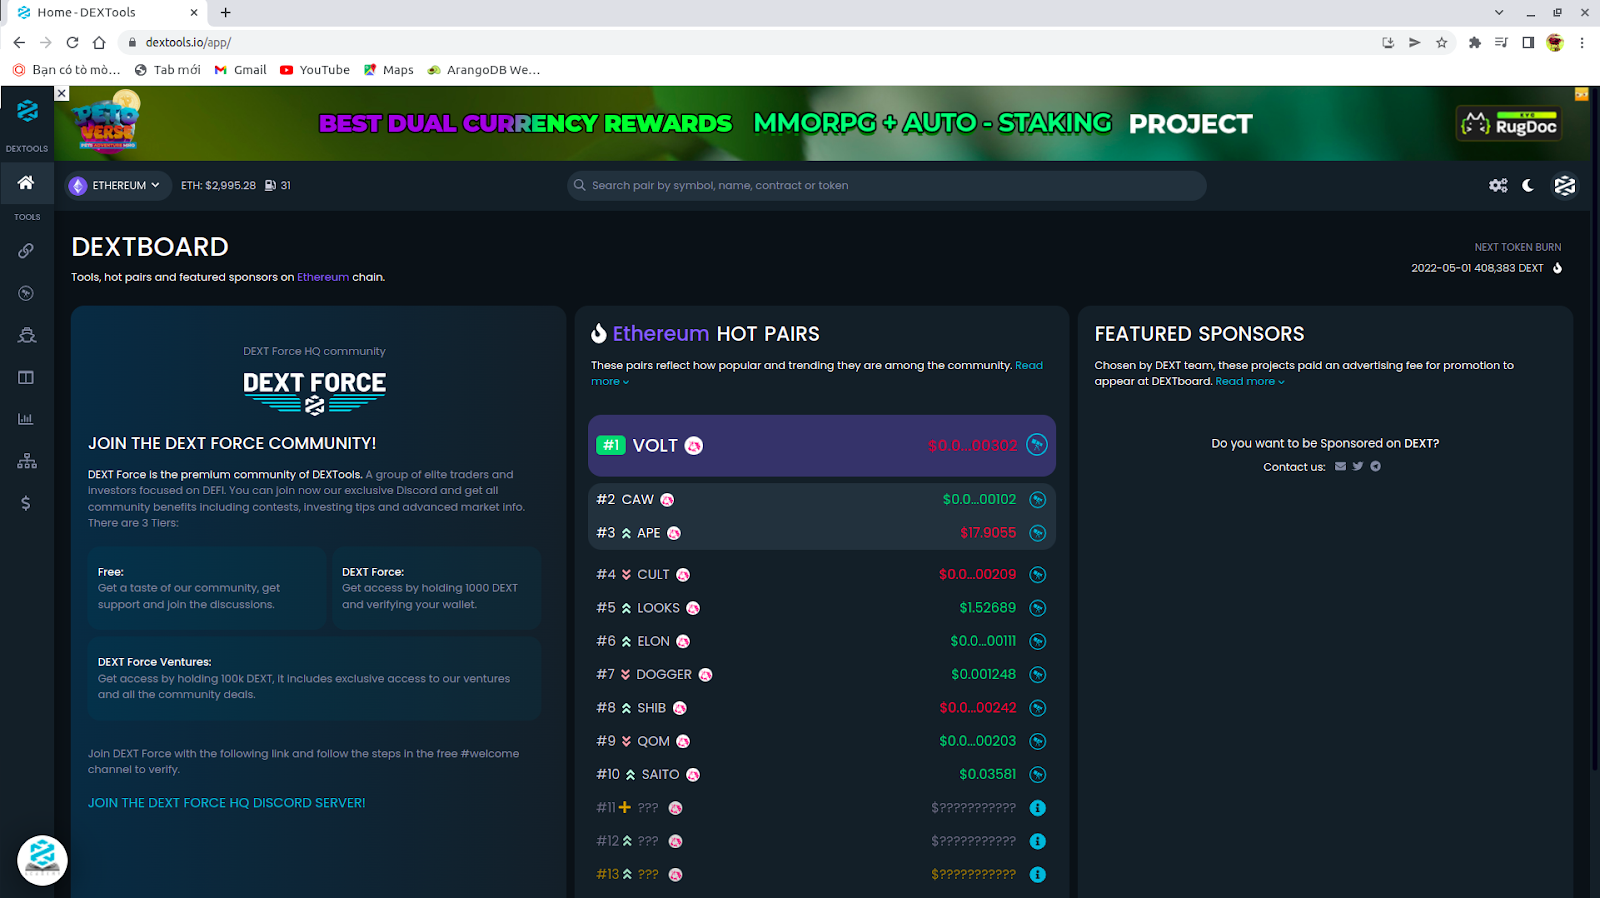Open the scales sidebar icon
Image resolution: width=1600 pixels, height=898 pixels.
tap(26, 335)
